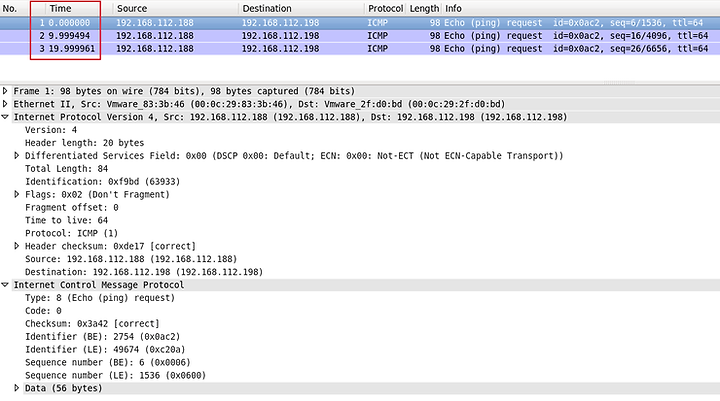Select the Sequence number (BE): 6 field
Viewport: 720px width, 401px height.
tap(108, 362)
